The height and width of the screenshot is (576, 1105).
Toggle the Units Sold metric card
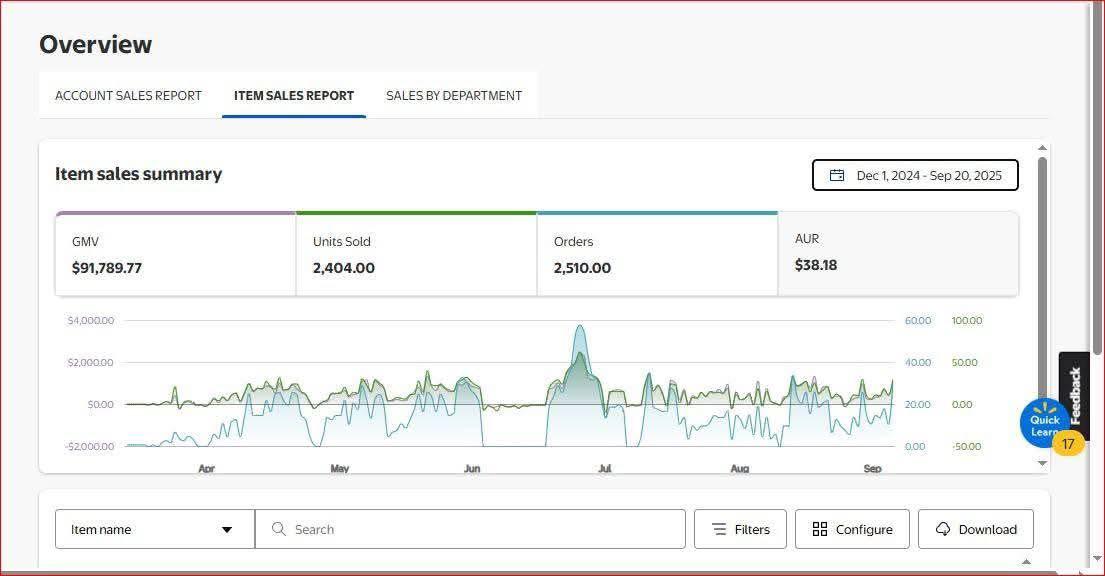(x=416, y=255)
